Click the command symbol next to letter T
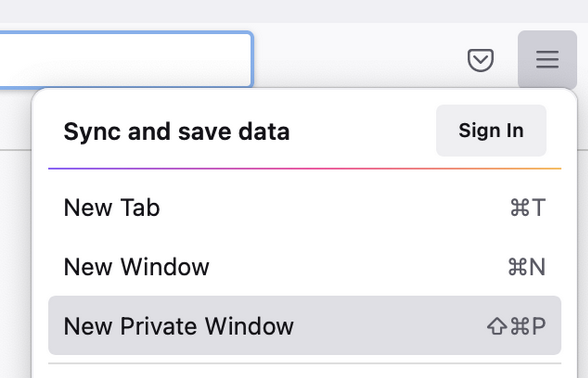Image resolution: width=588 pixels, height=378 pixels. click(x=520, y=208)
